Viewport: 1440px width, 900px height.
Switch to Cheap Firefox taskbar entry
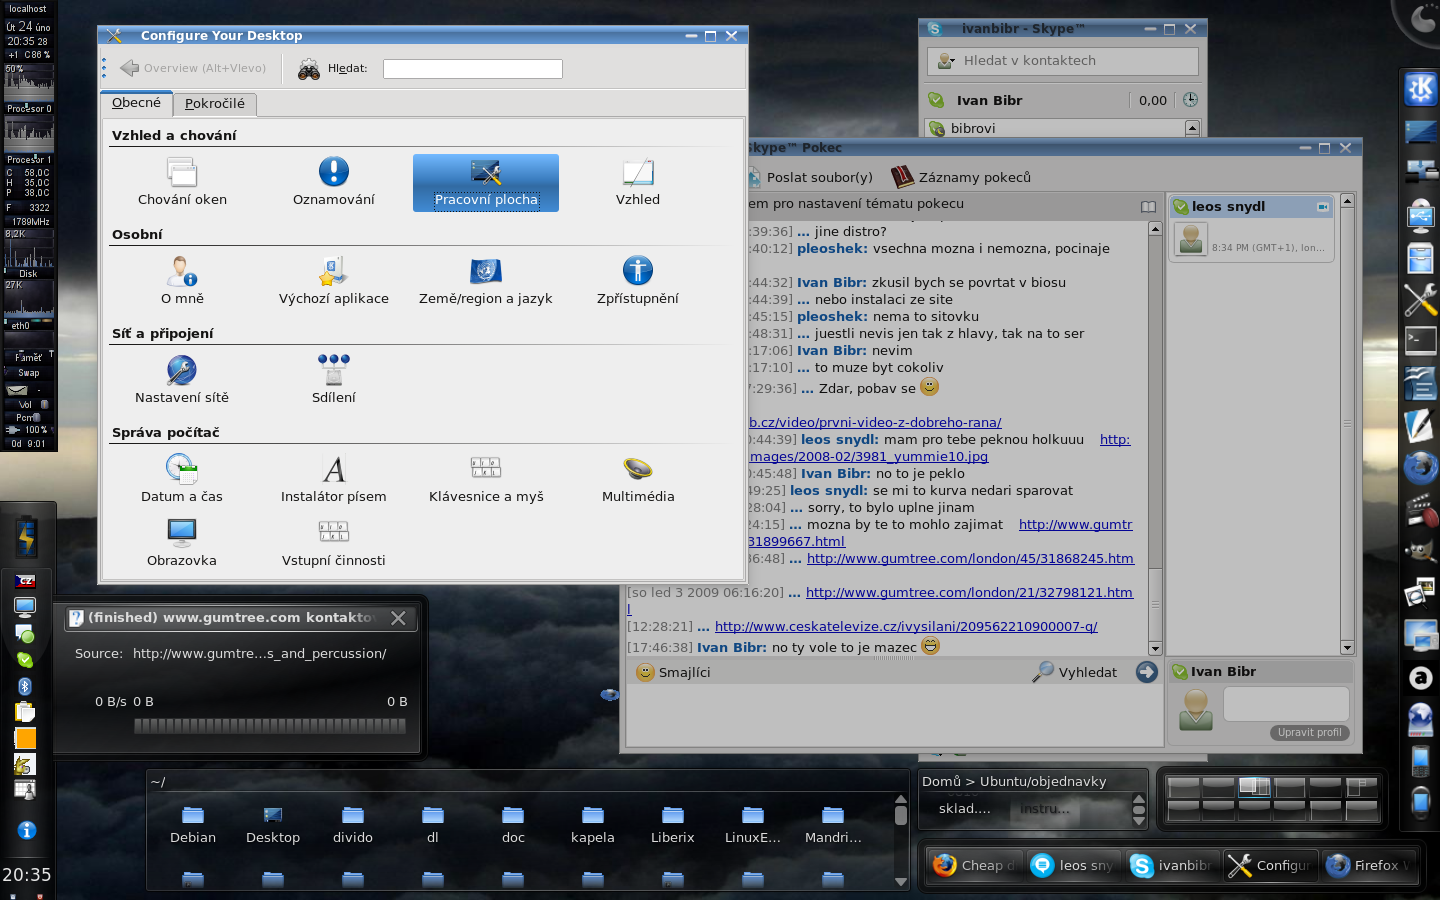[x=975, y=865]
